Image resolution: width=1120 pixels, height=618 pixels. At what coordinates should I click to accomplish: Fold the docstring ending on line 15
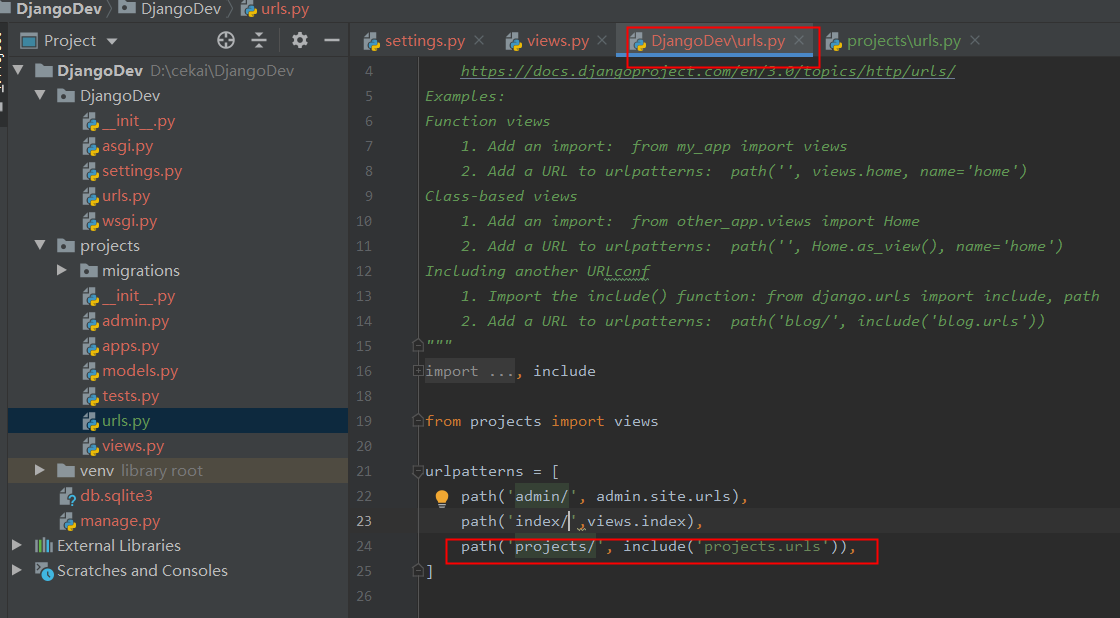(418, 346)
